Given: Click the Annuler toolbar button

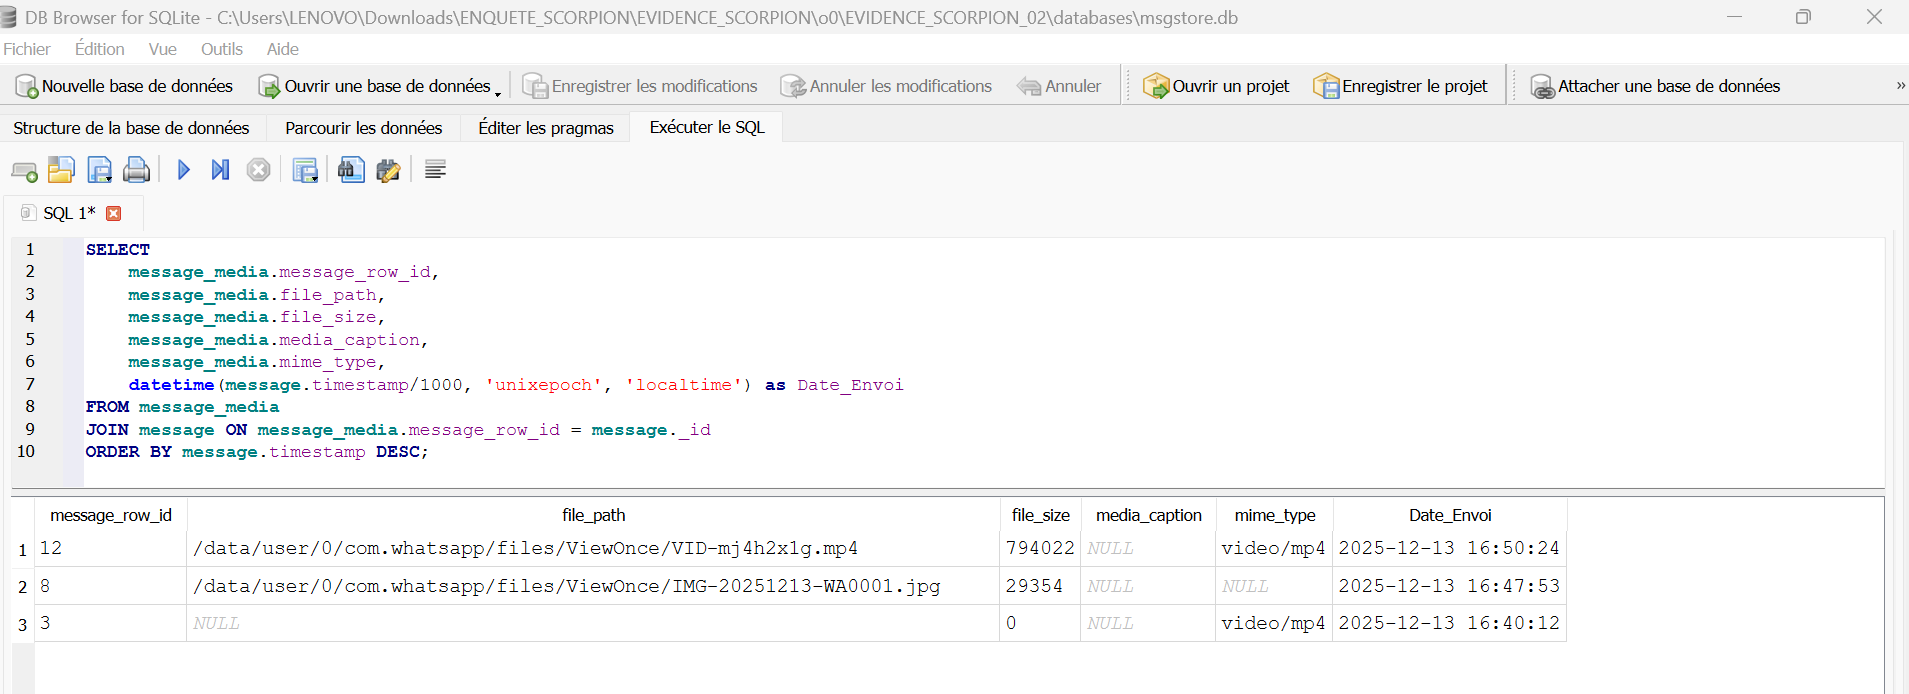Looking at the screenshot, I should coord(1059,86).
